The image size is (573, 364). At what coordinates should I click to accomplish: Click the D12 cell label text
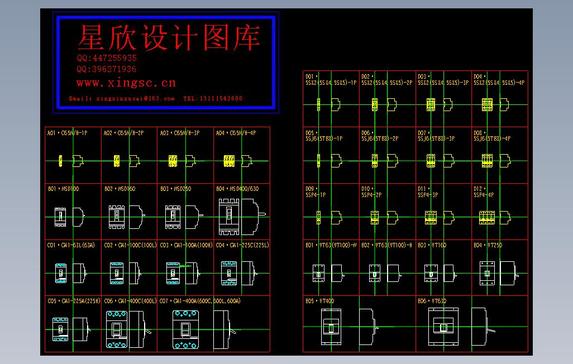pos(484,192)
